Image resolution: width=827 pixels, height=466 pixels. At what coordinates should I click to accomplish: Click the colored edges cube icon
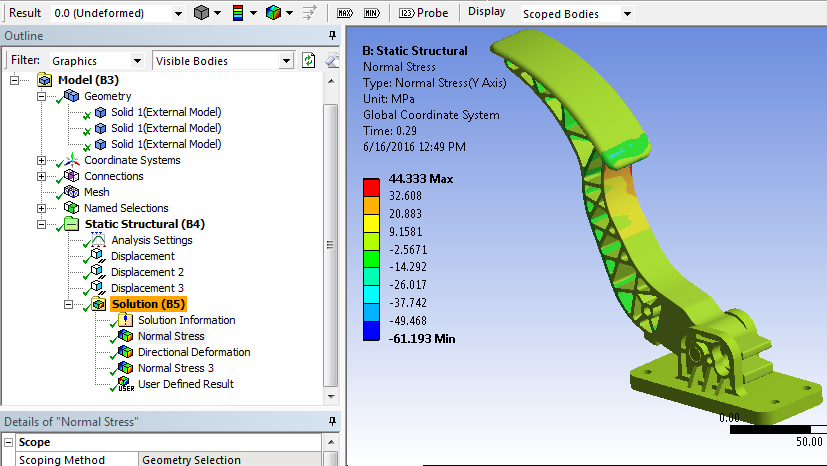coord(274,13)
